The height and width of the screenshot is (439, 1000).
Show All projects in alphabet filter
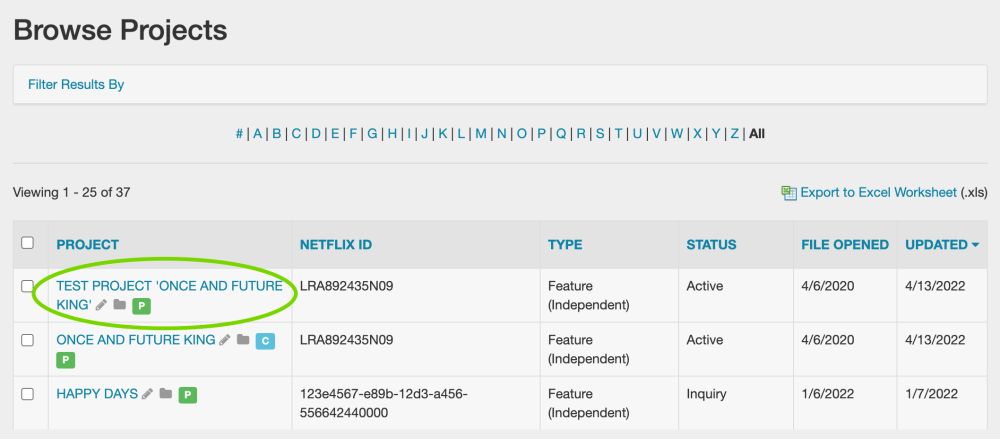[x=757, y=133]
